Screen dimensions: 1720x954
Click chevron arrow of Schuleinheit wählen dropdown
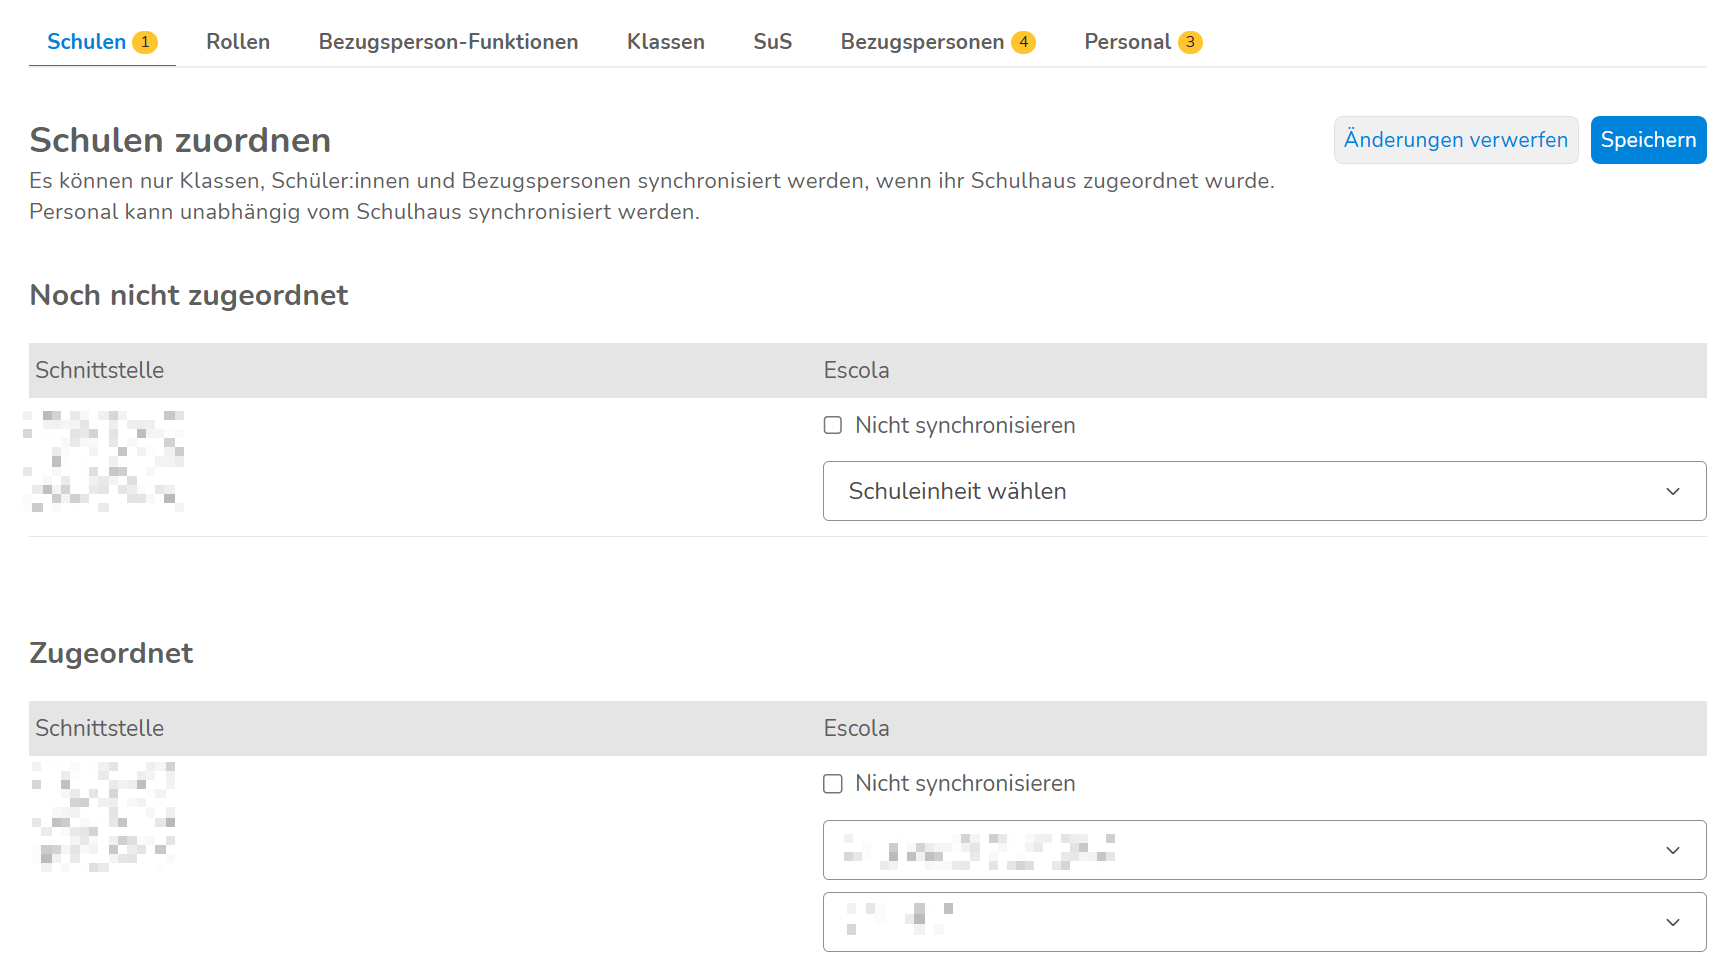[1673, 491]
